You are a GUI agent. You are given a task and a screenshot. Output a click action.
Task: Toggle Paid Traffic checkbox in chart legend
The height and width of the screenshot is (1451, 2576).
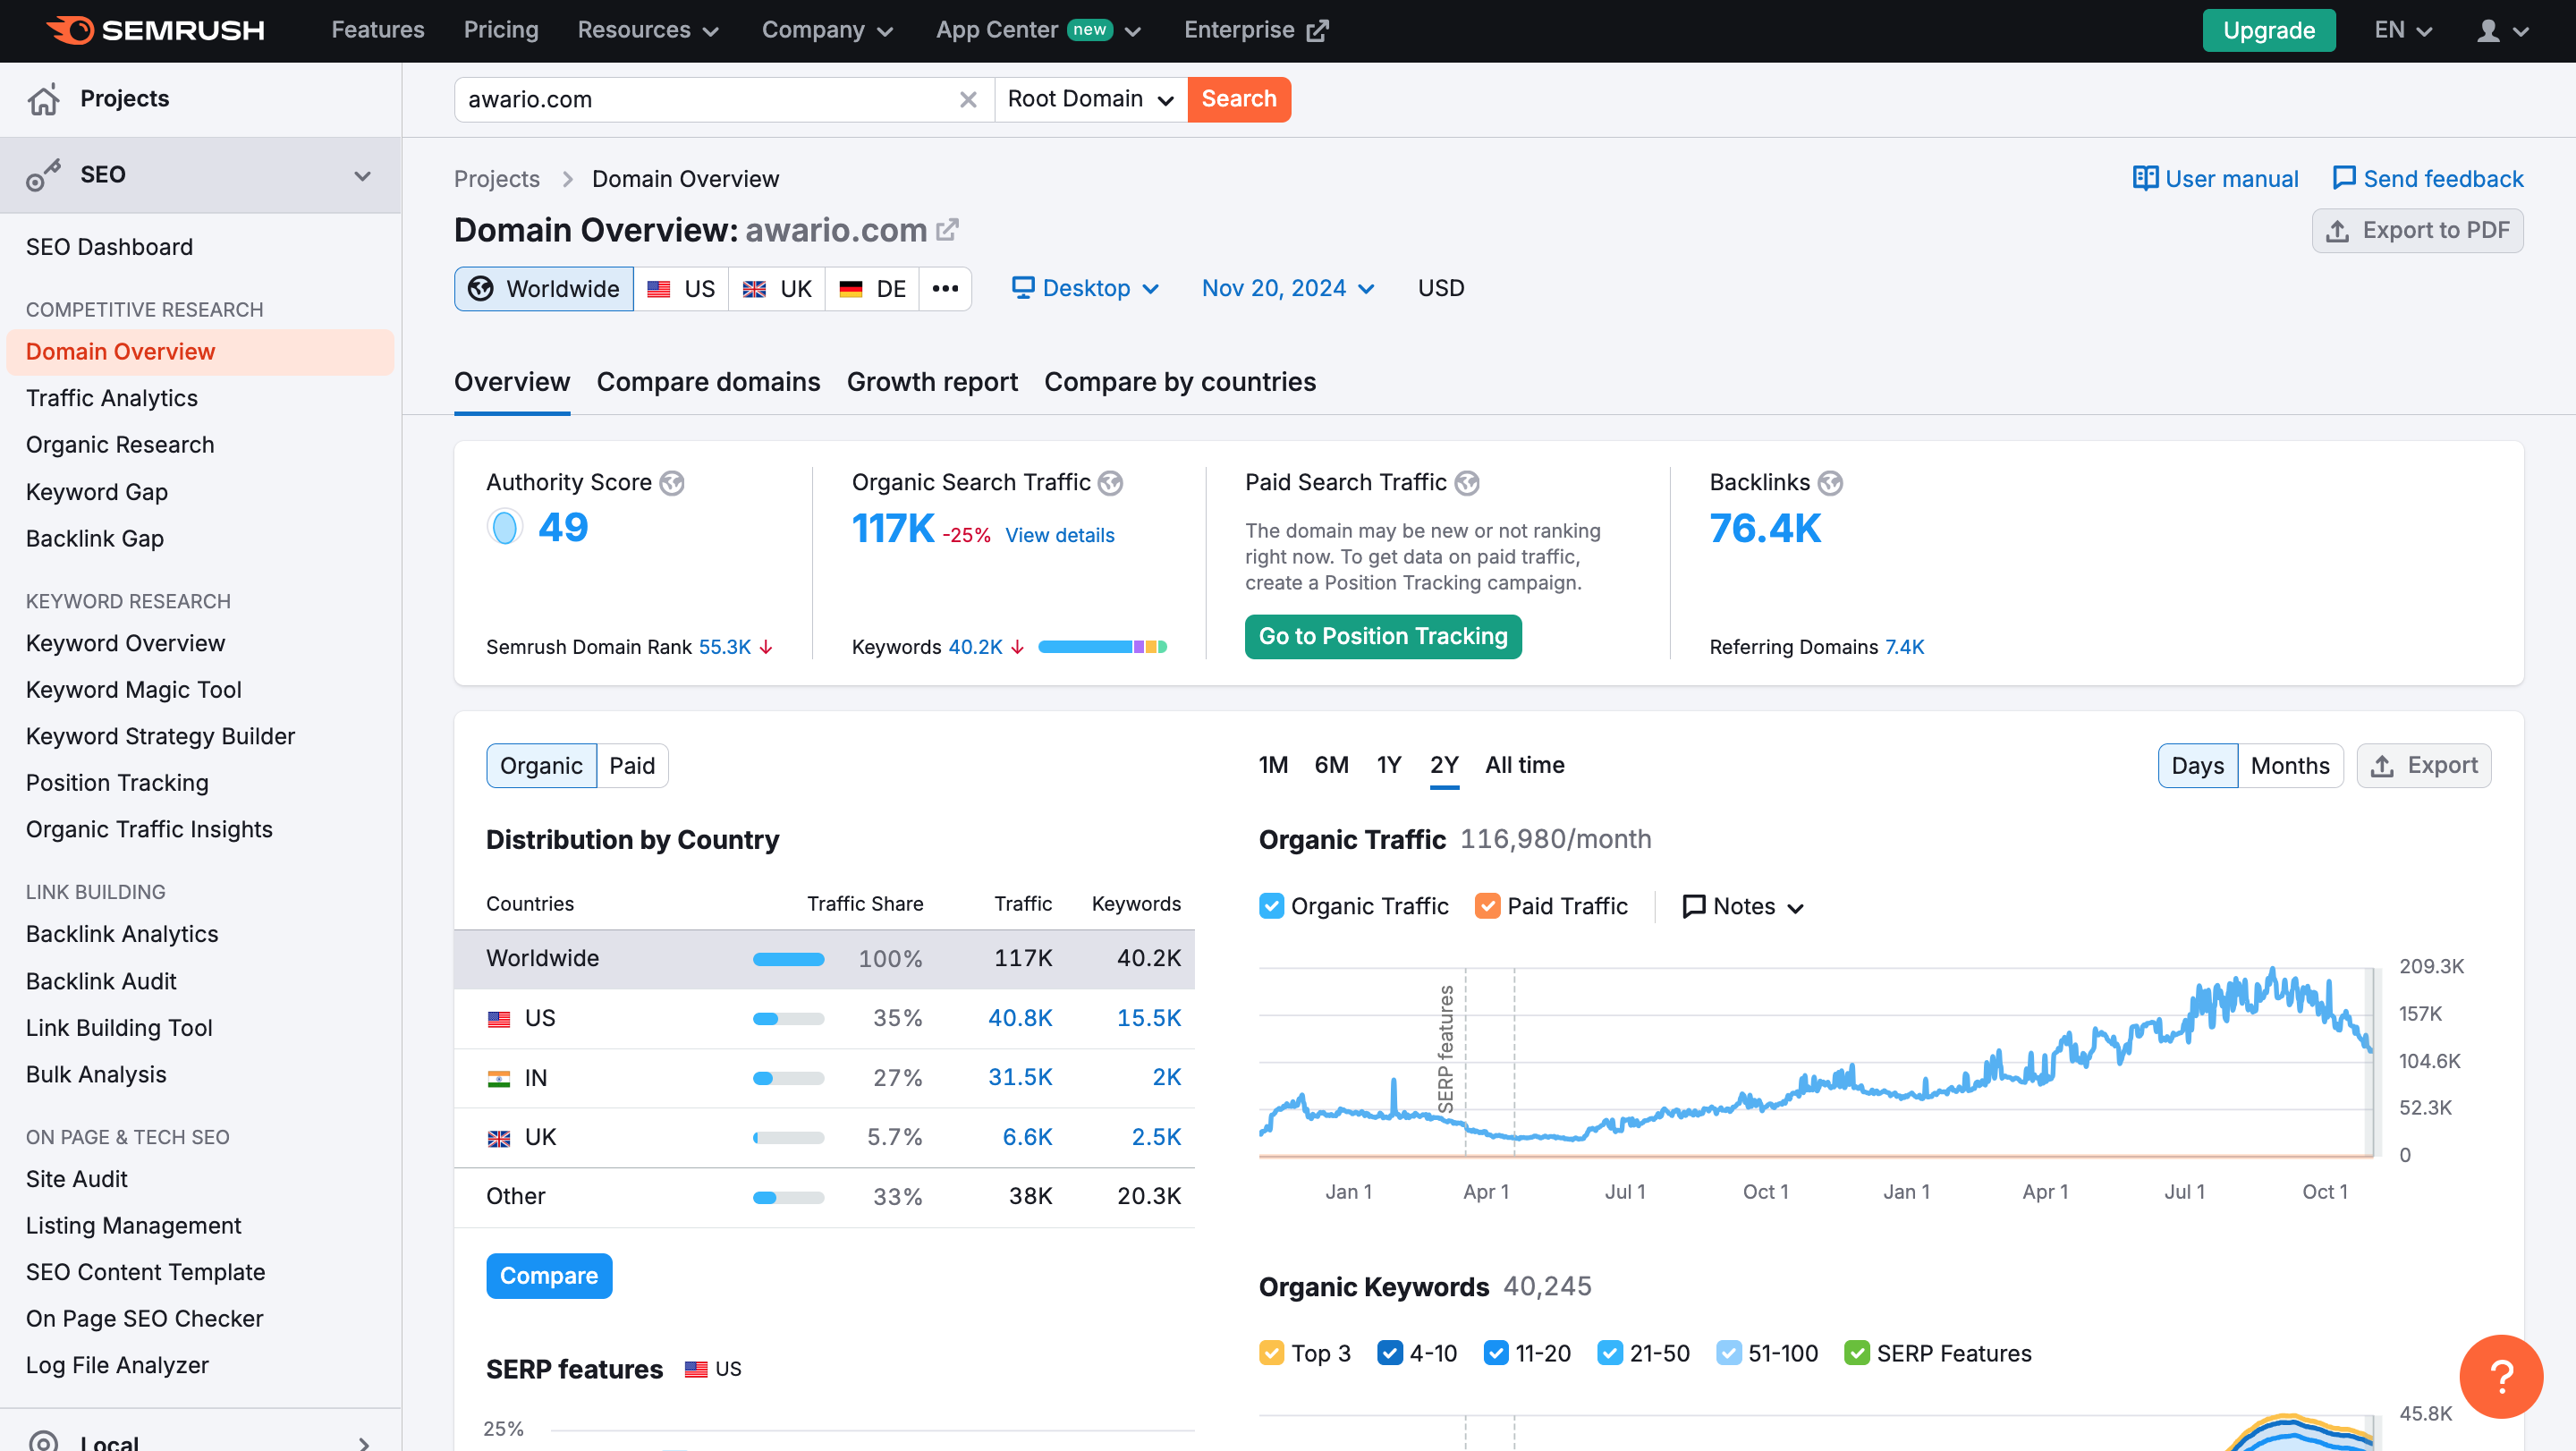1487,906
